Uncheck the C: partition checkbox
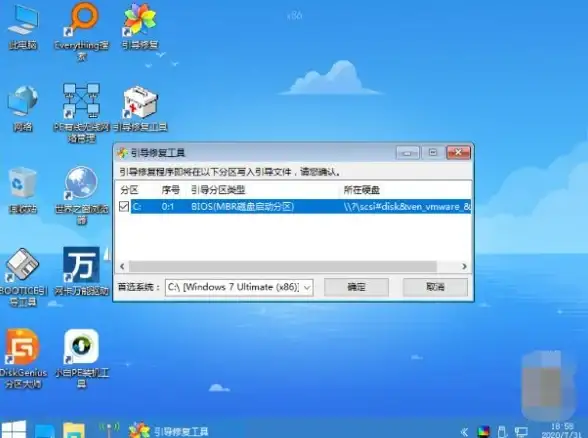 pos(124,206)
